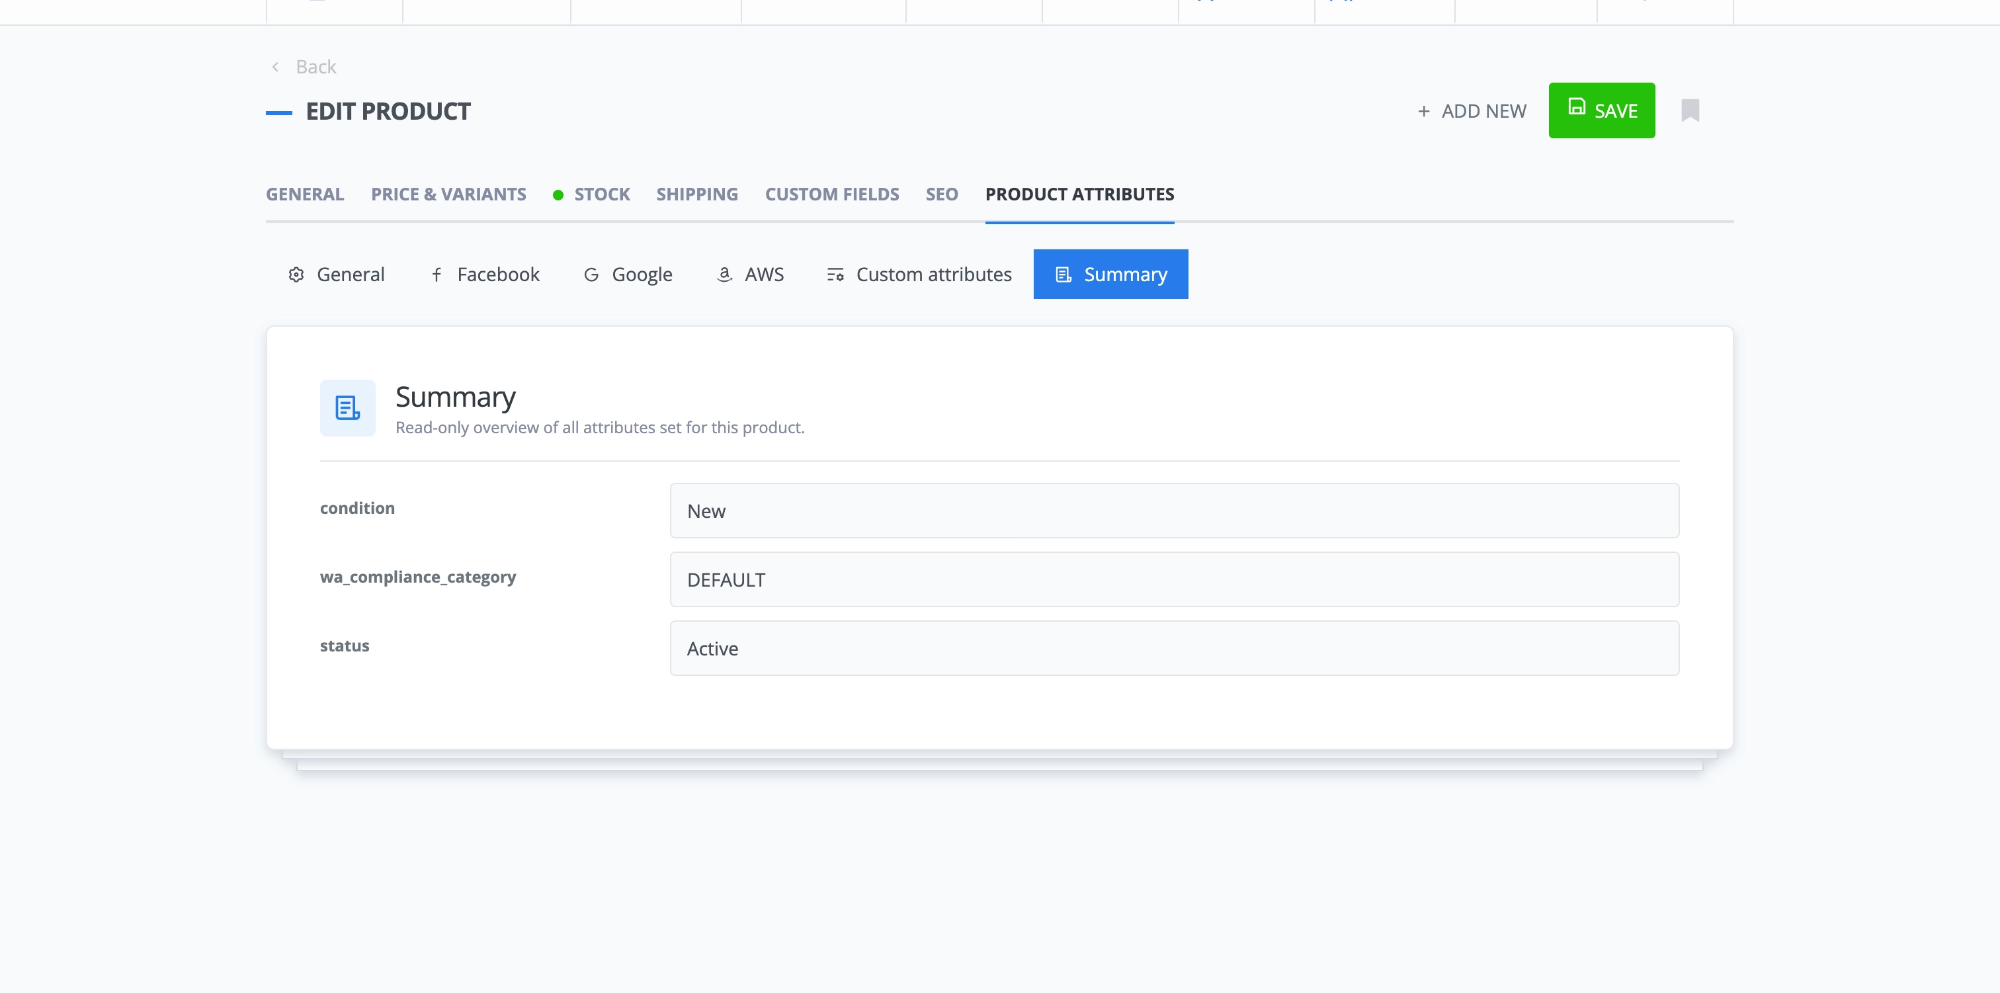This screenshot has width=2000, height=993.
Task: Click the green stock status dot
Action: click(558, 195)
